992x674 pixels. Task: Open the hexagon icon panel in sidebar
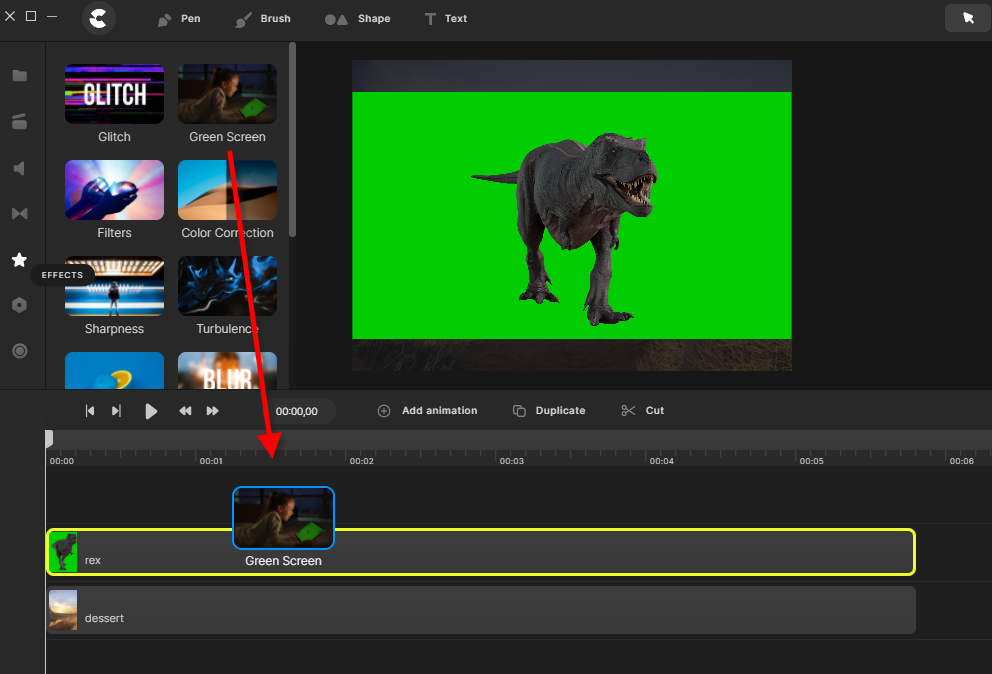(20, 305)
